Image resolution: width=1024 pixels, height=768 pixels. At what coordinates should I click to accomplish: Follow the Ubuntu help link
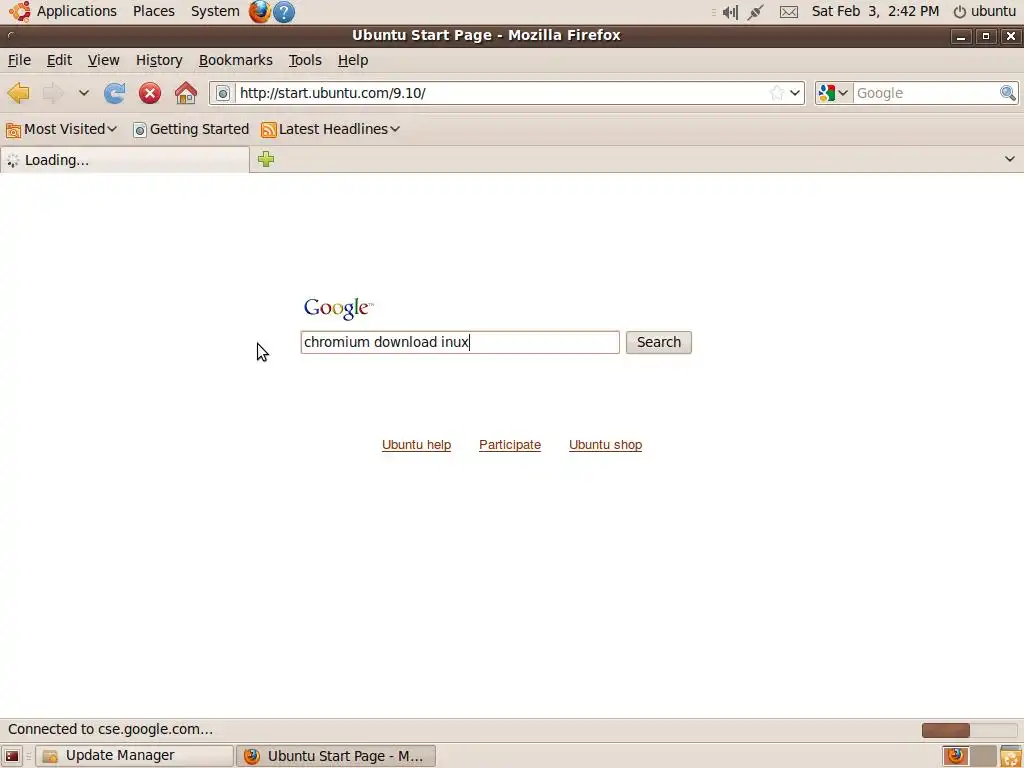pos(416,445)
